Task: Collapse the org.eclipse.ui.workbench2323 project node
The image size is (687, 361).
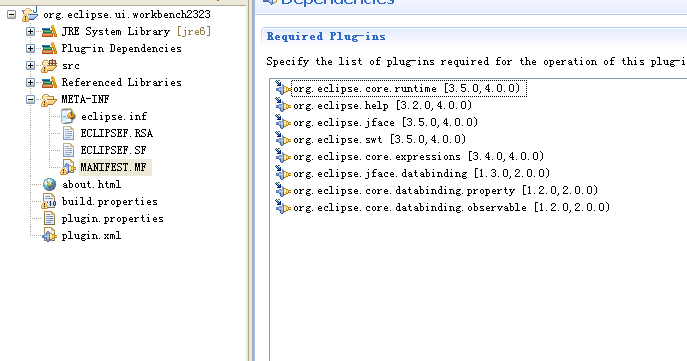Action: click(x=11, y=15)
